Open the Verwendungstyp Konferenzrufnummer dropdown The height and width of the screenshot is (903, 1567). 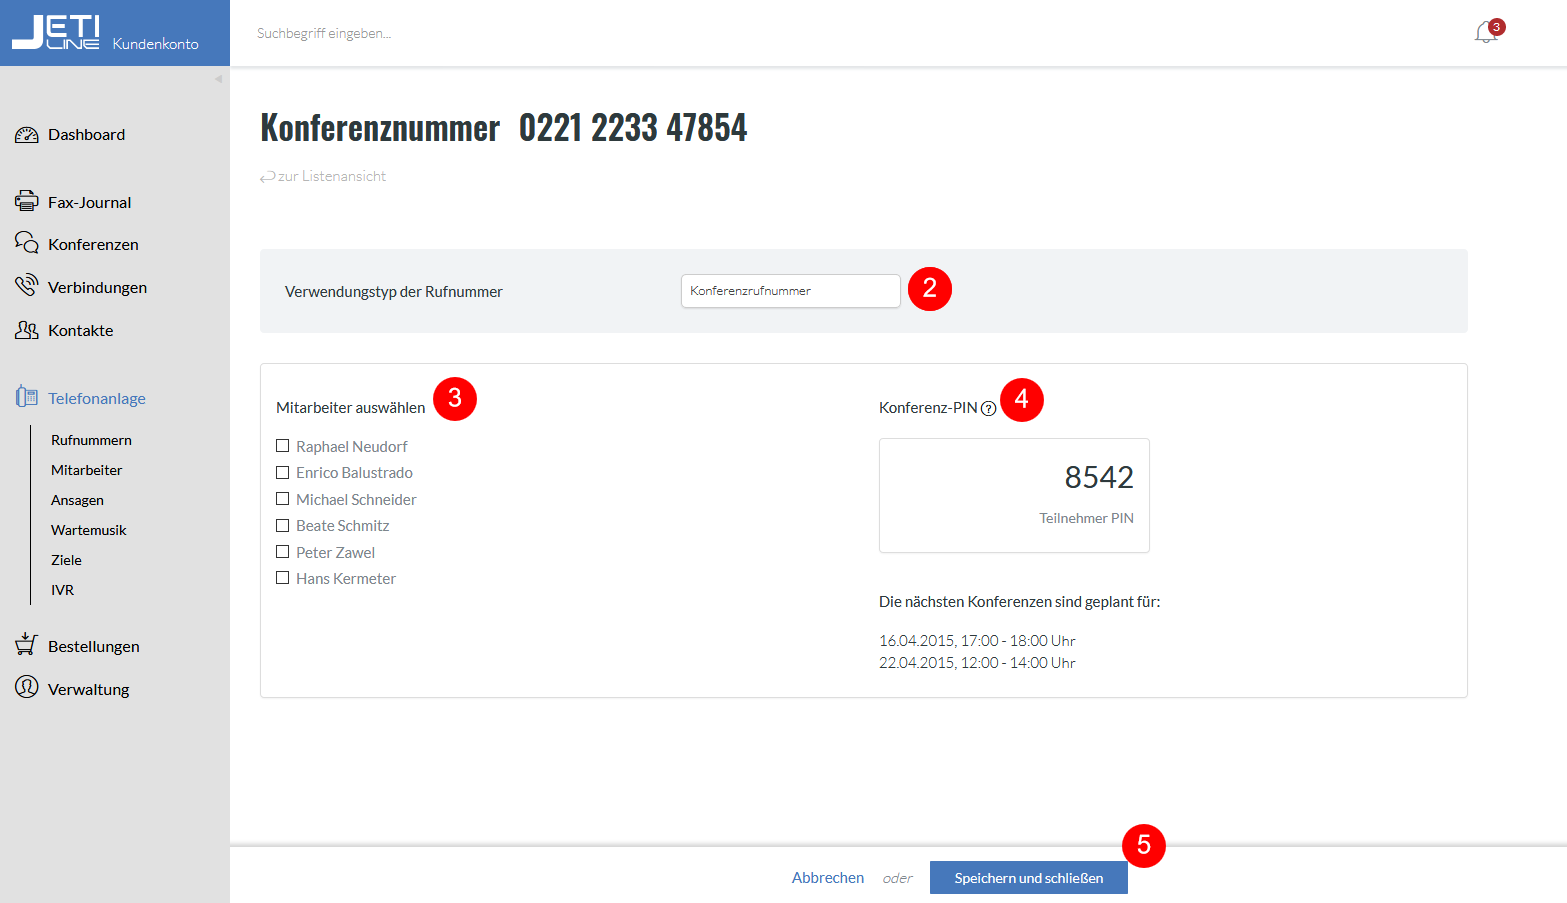pyautogui.click(x=791, y=291)
